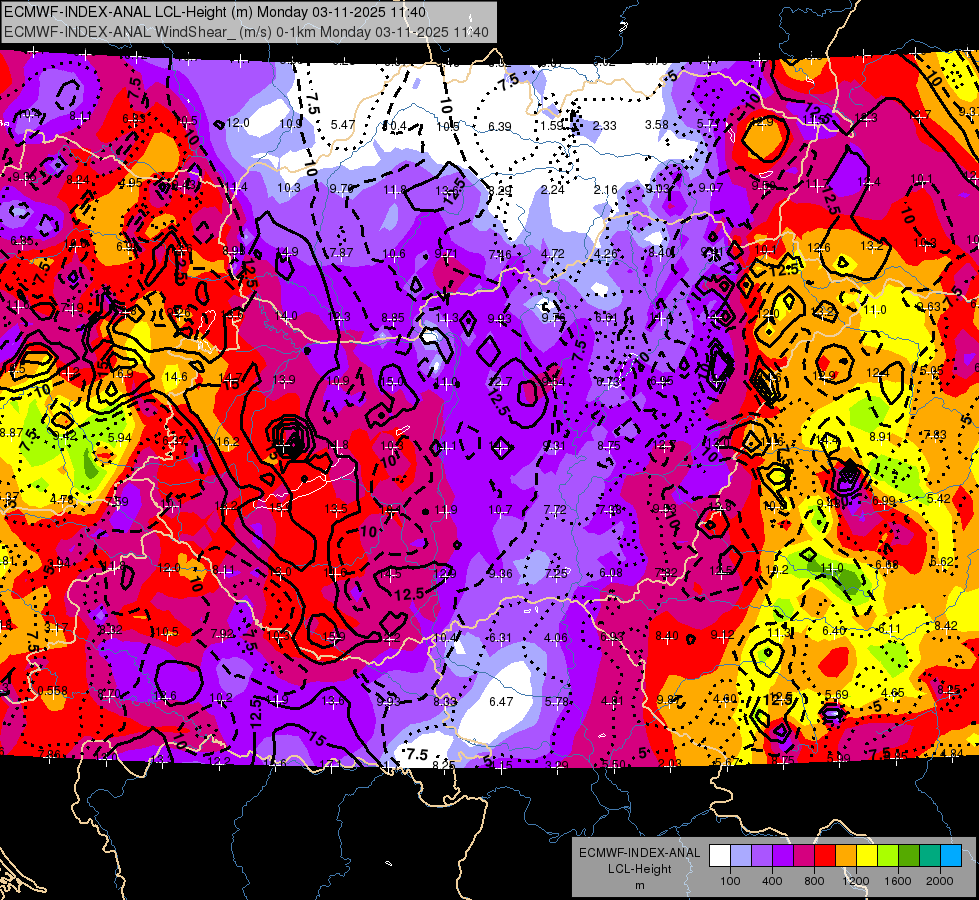Click the map value '14.9'
The width and height of the screenshot is (979, 900).
(287, 252)
